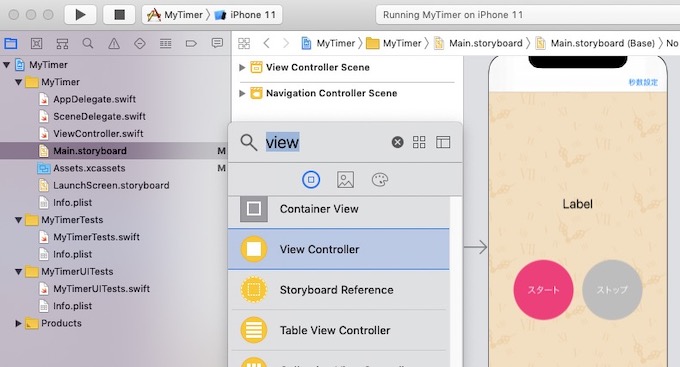The width and height of the screenshot is (680, 367).
Task: Clear the library search text
Action: pos(397,142)
